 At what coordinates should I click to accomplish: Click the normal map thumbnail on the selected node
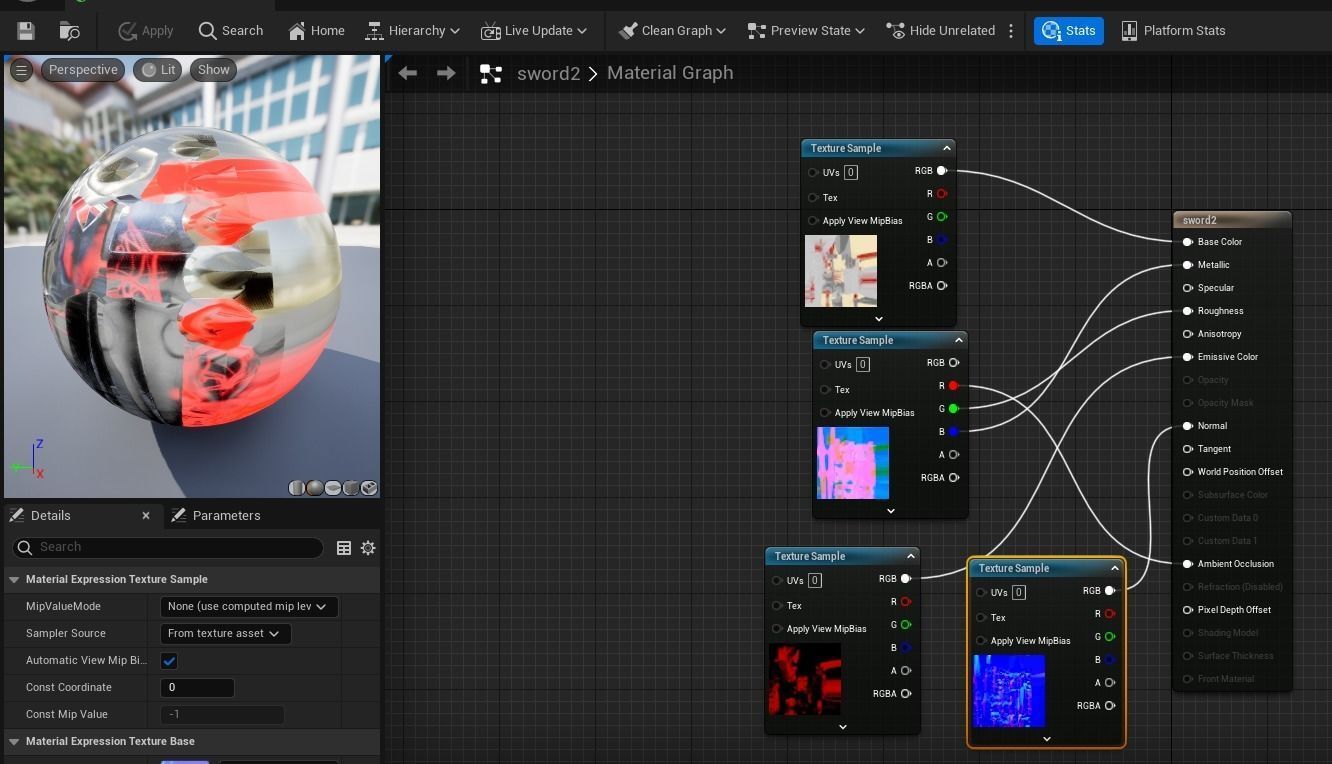coord(1009,691)
